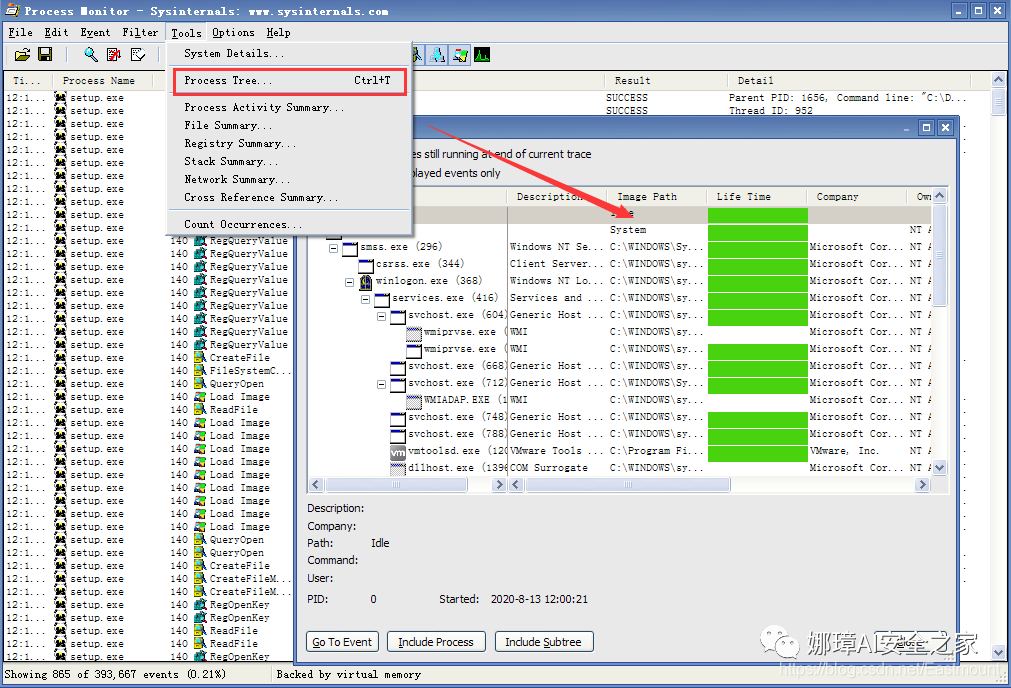Viewport: 1011px width, 688px height.
Task: Toggle the Capture magnifier toolbar icon
Action: [91, 55]
